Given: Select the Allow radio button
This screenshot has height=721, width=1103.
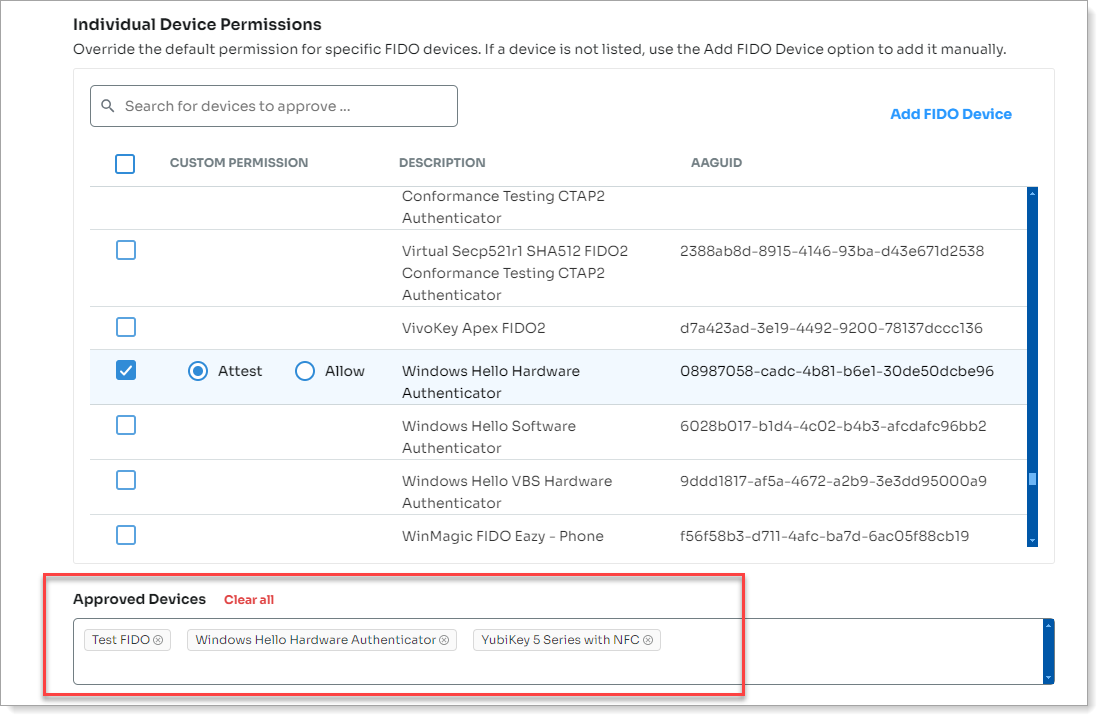Looking at the screenshot, I should 305,371.
